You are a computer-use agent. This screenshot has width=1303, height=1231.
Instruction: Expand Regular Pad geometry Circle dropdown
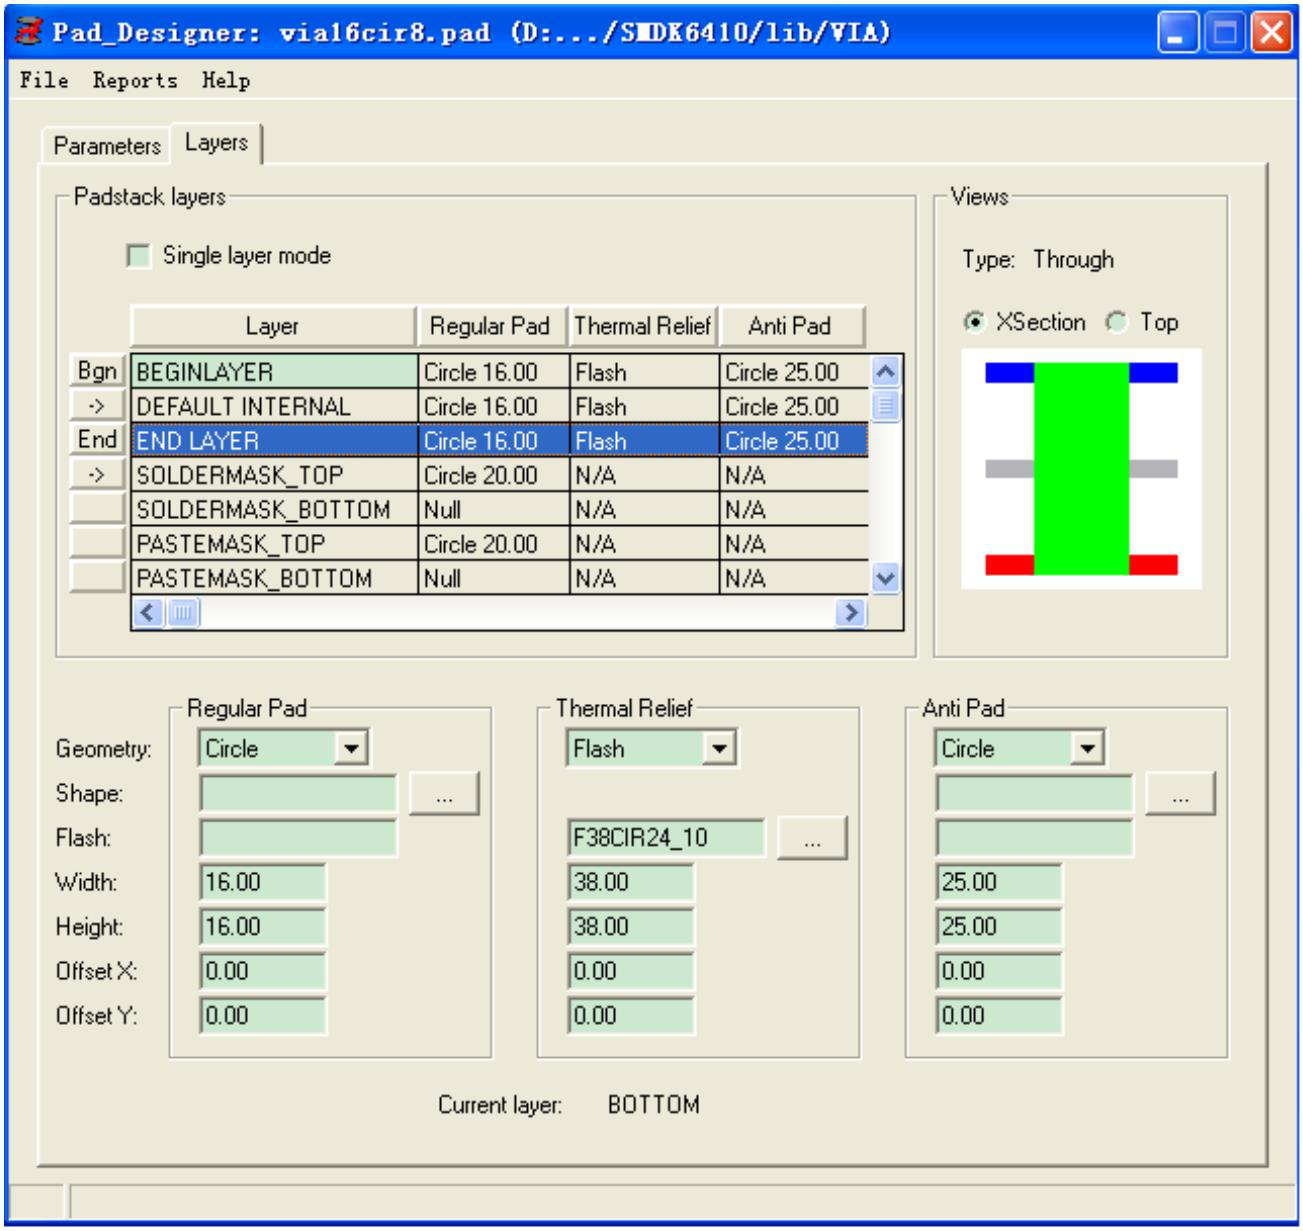click(351, 748)
